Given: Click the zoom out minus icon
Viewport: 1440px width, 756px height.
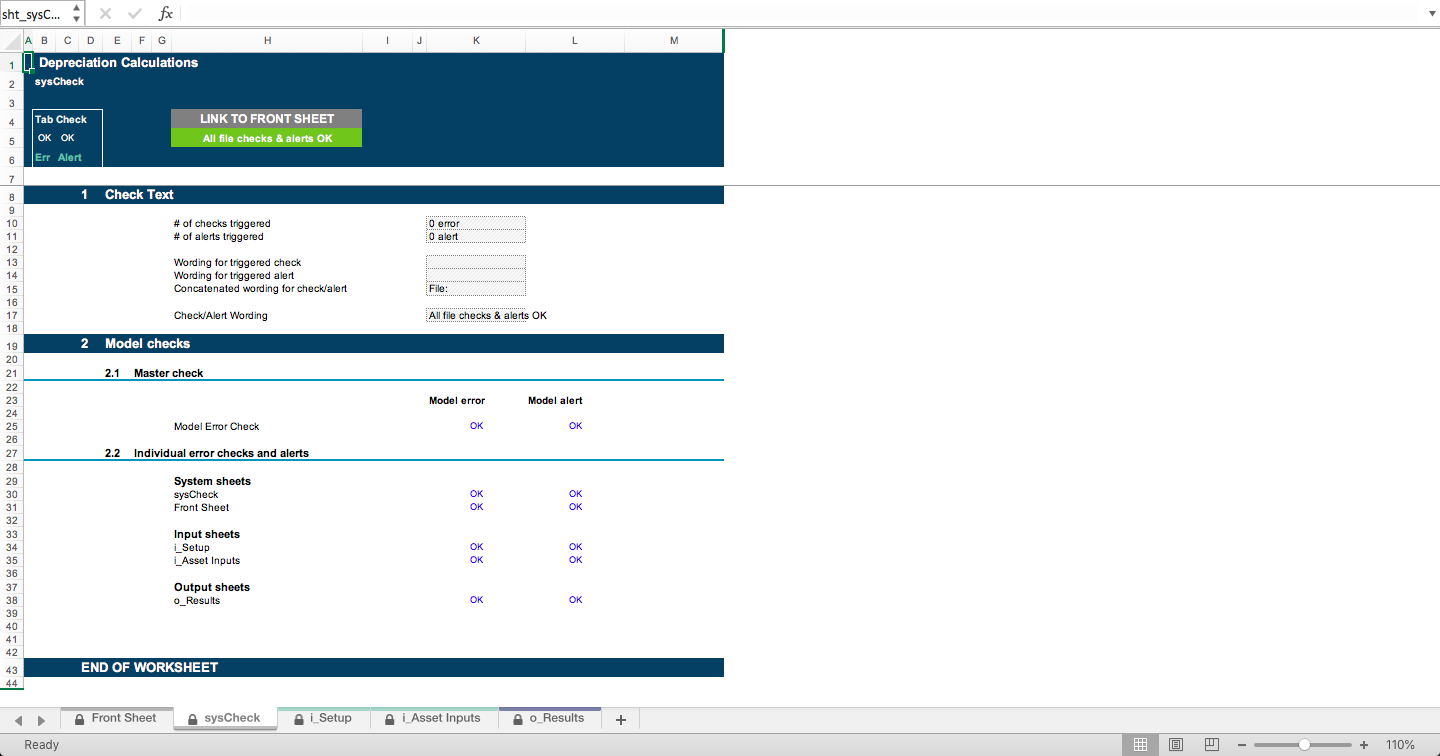Looking at the screenshot, I should tap(1242, 745).
